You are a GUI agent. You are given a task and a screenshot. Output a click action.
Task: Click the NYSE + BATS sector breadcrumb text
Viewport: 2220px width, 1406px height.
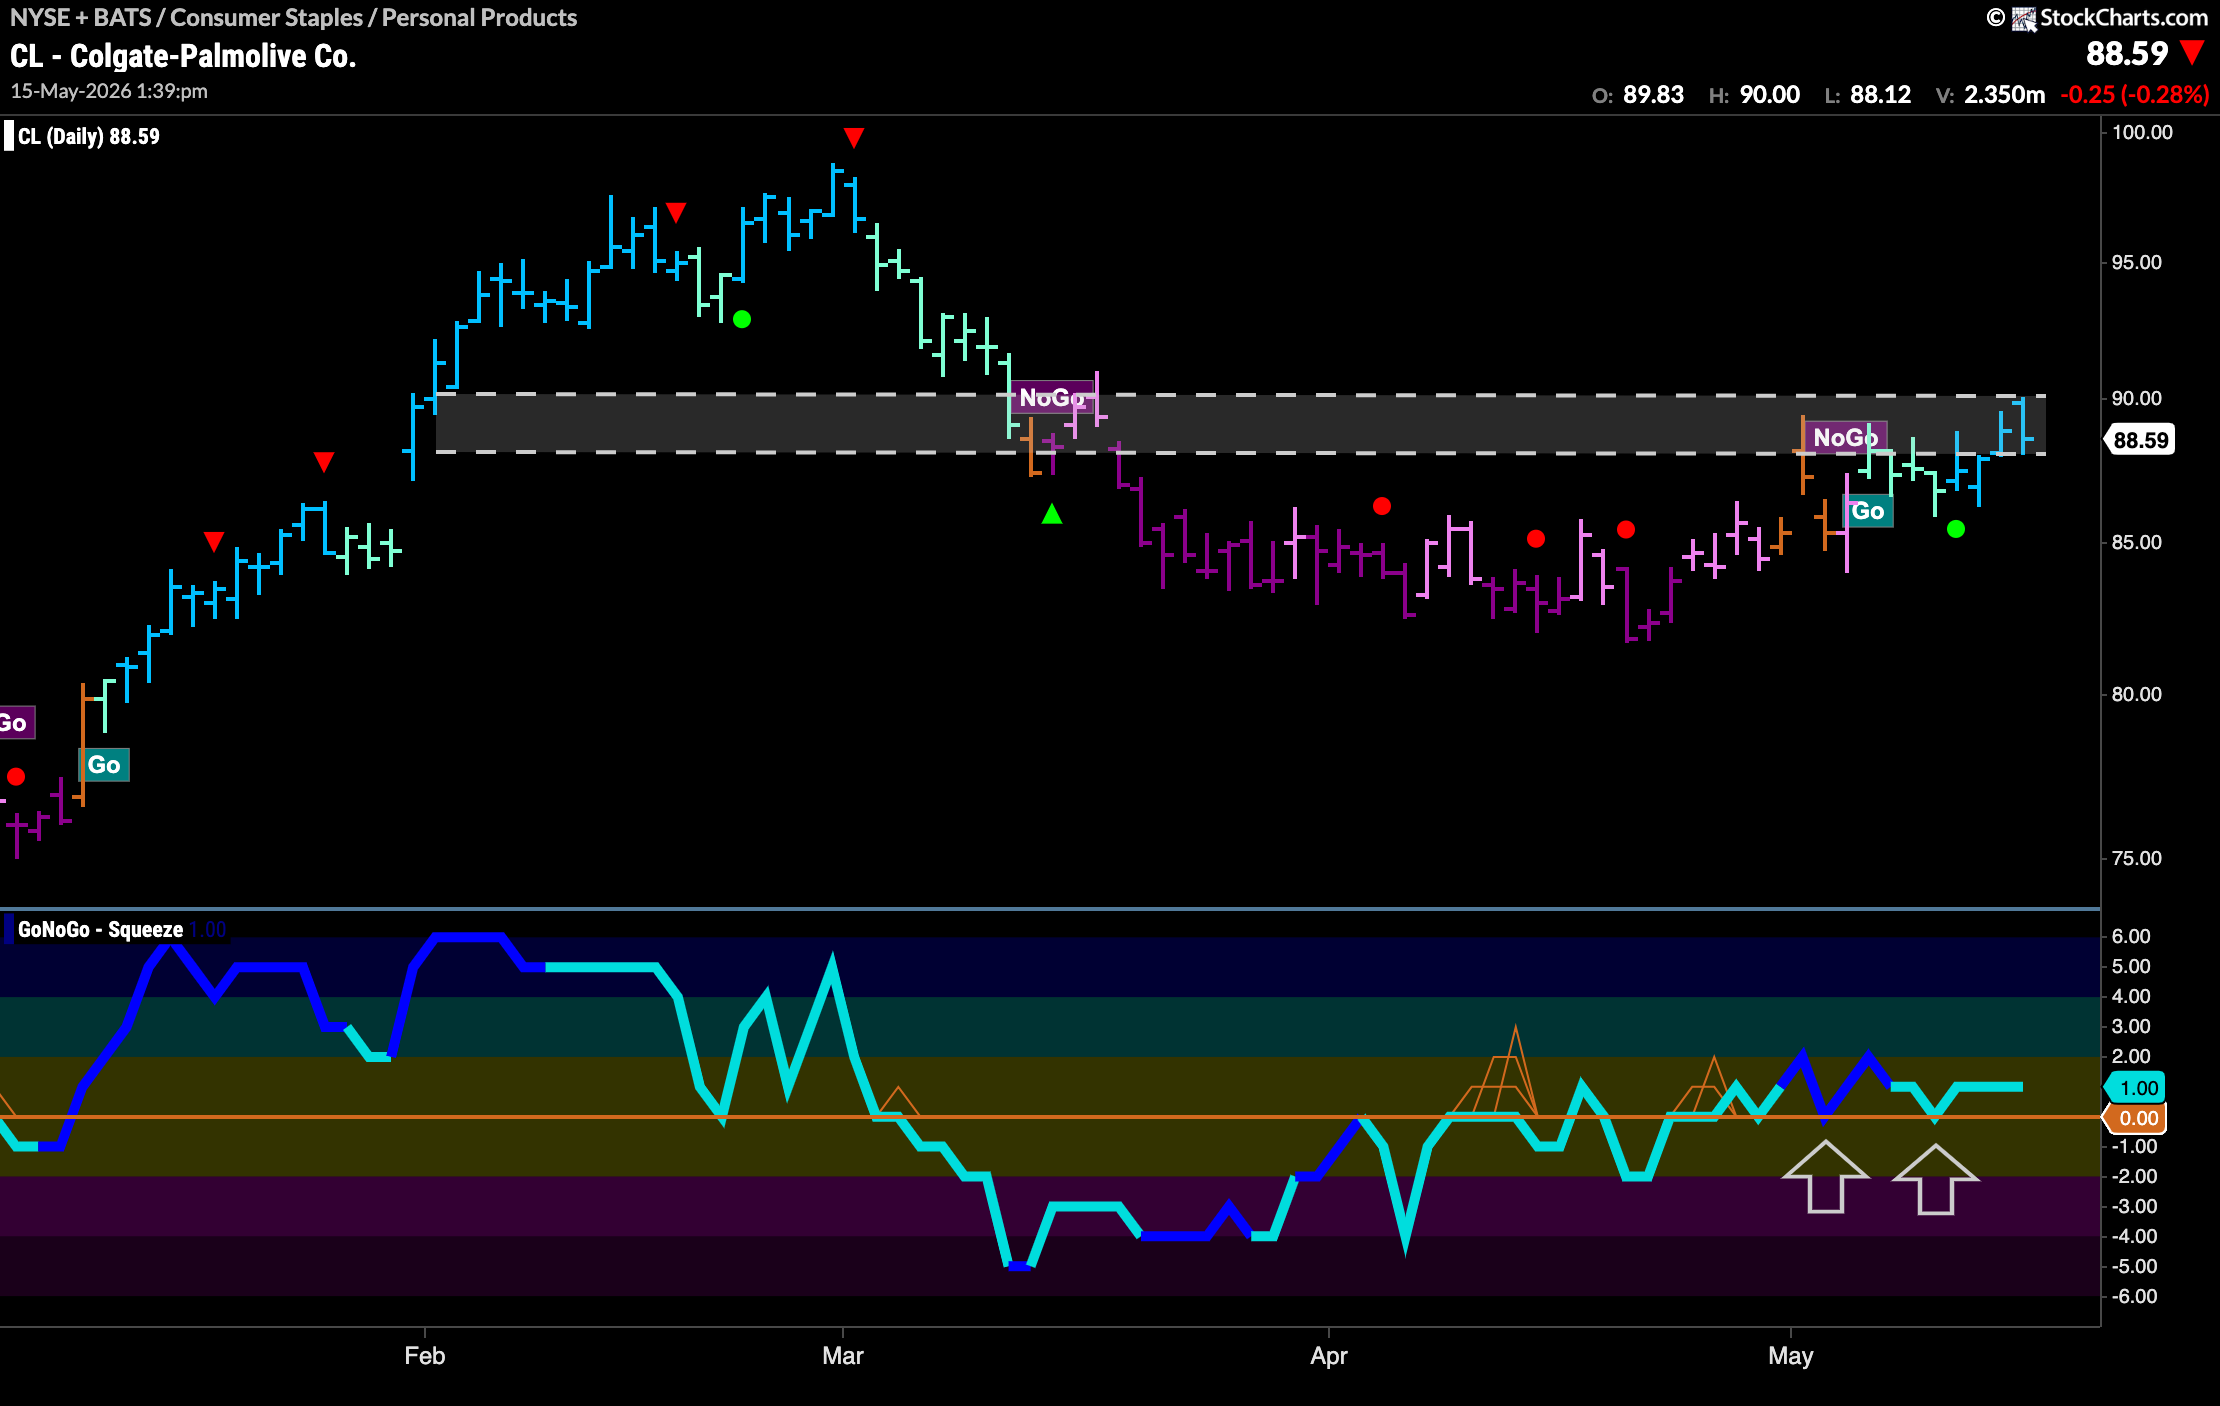pyautogui.click(x=293, y=17)
